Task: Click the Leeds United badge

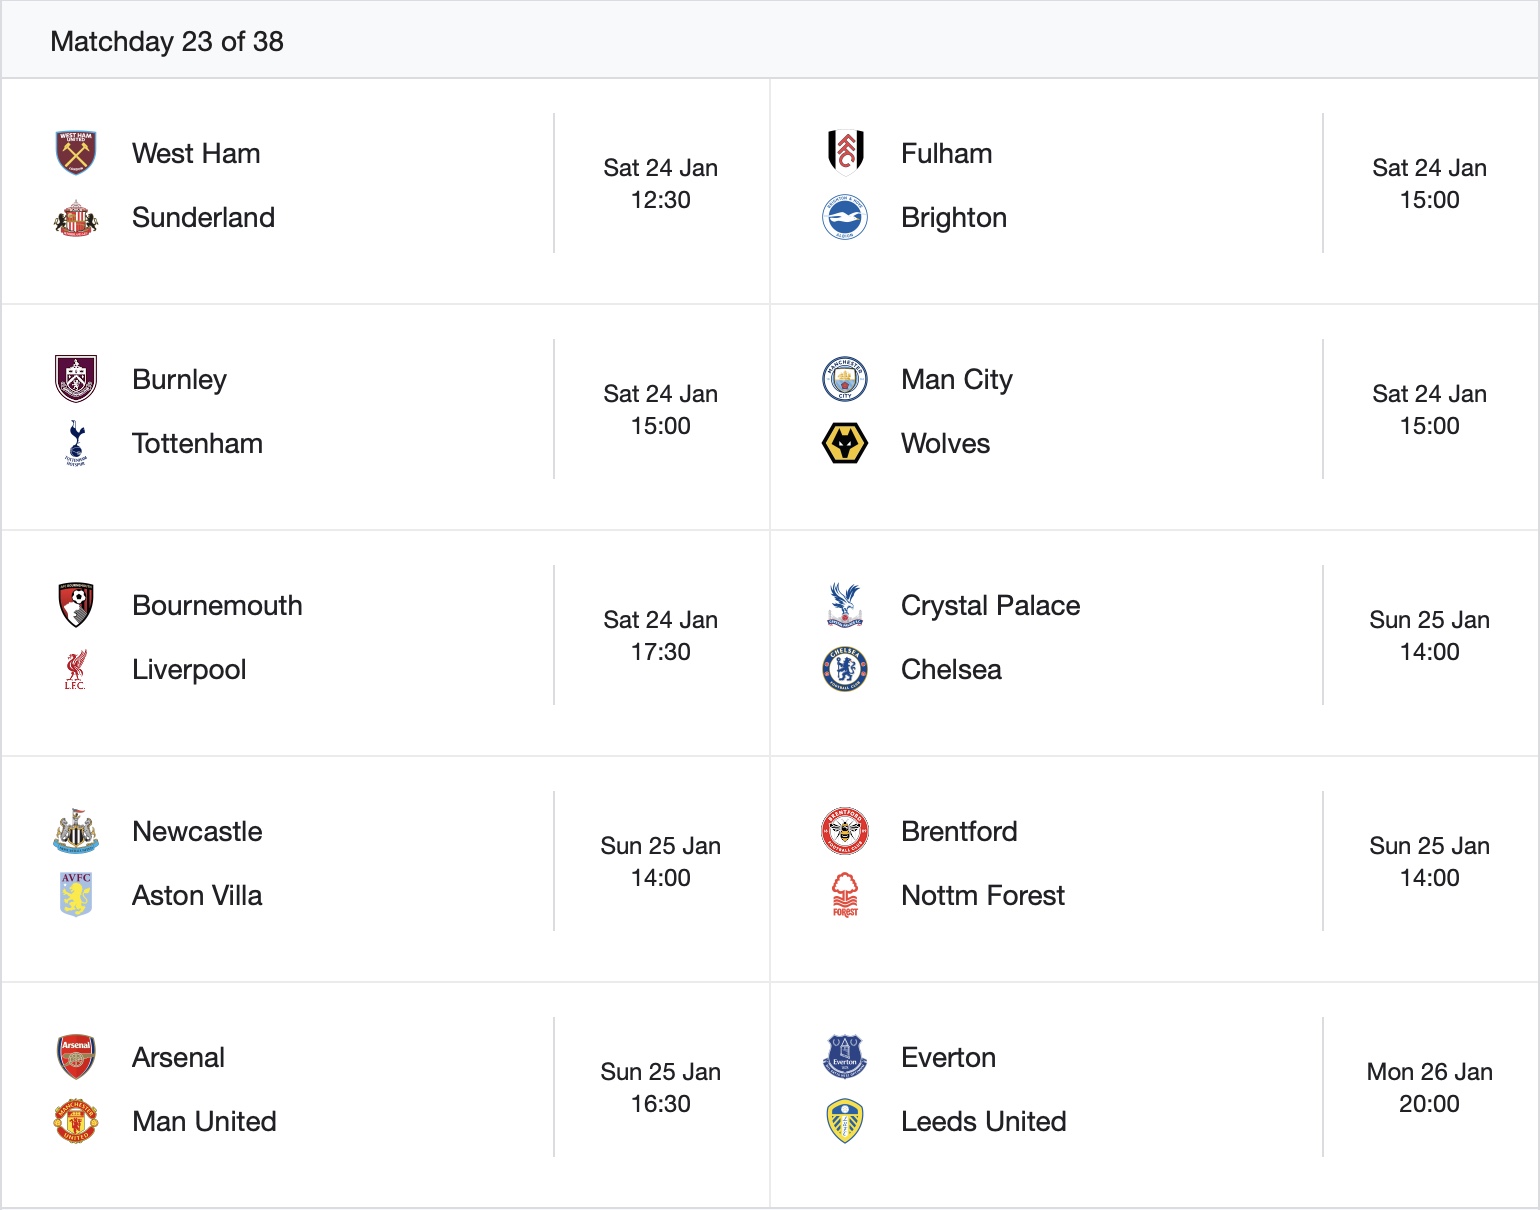Action: [845, 1121]
